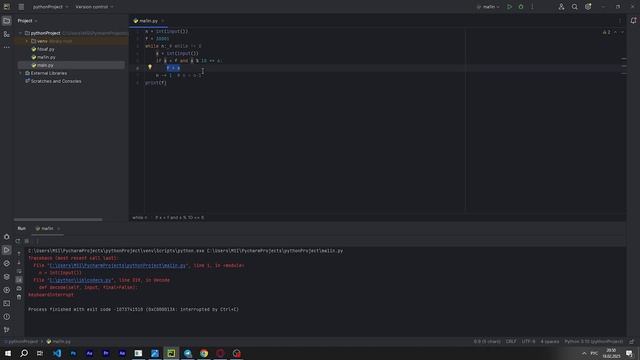Open Google Chrome from taskbar
640x360 pixels.
pos(204,353)
